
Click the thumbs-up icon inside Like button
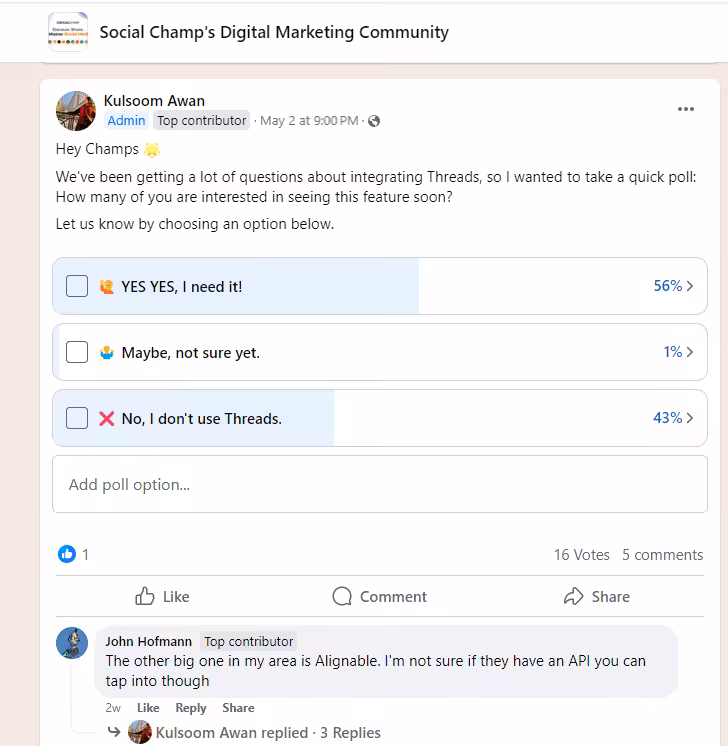pyautogui.click(x=145, y=596)
